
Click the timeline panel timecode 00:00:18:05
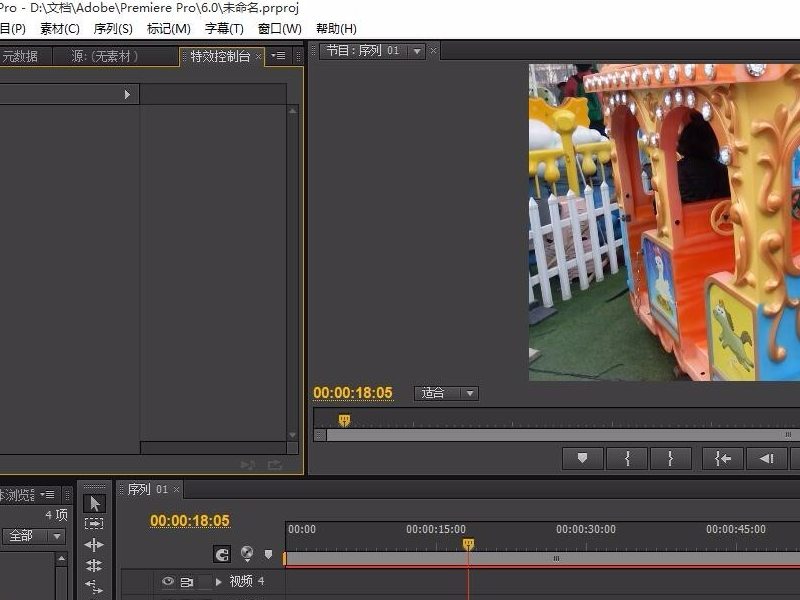coord(190,520)
